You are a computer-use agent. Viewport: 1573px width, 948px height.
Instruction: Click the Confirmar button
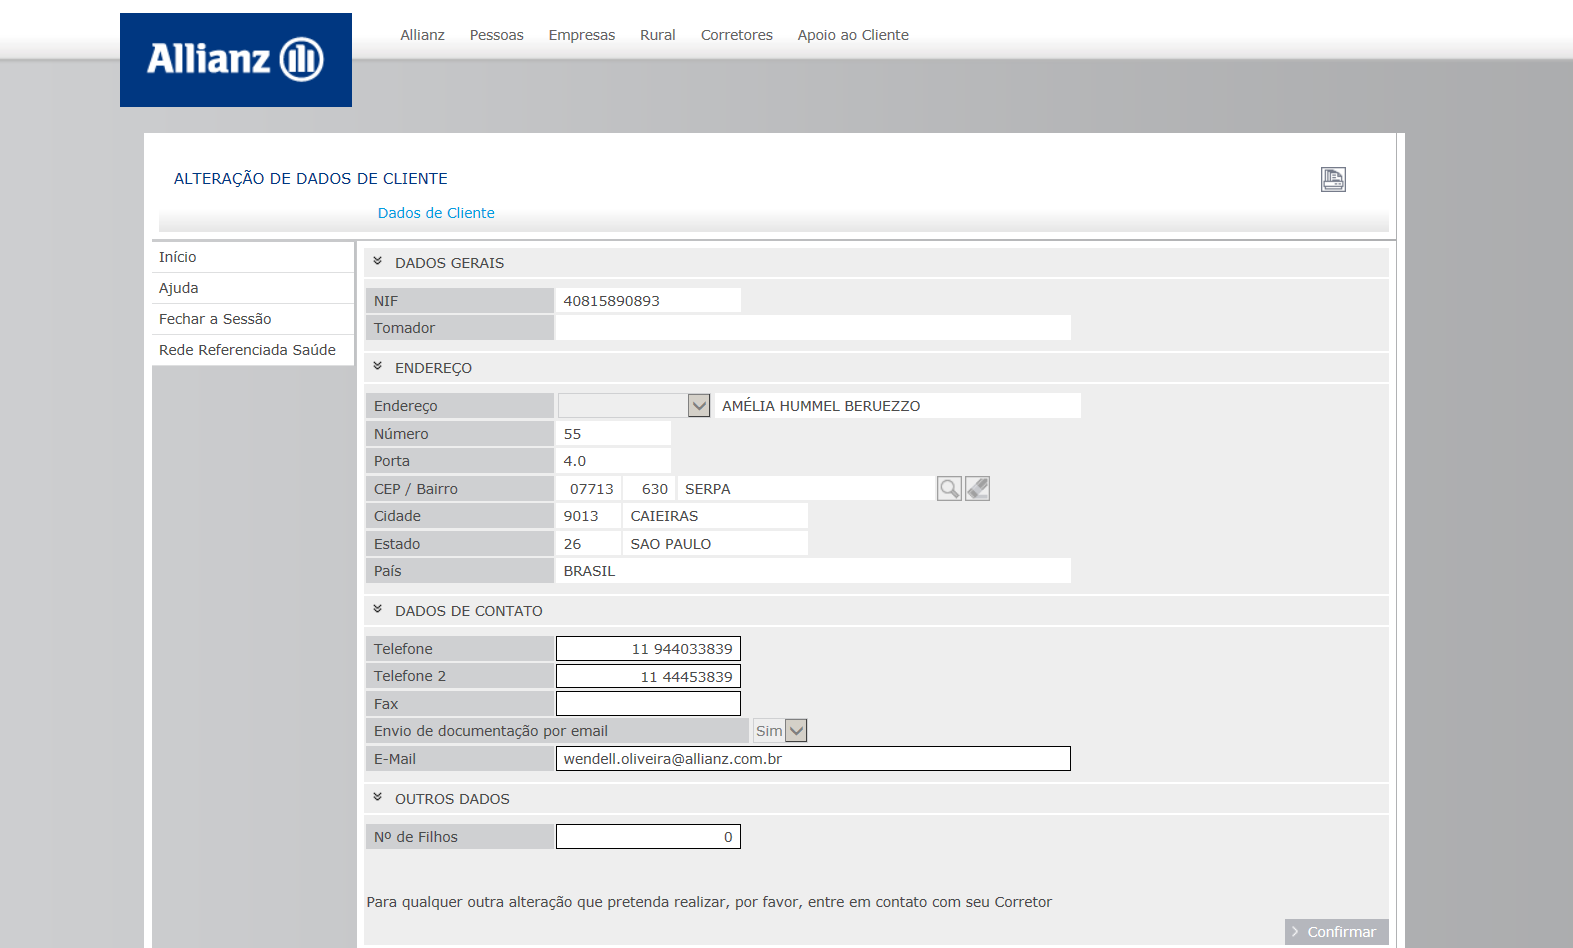pos(1337,932)
